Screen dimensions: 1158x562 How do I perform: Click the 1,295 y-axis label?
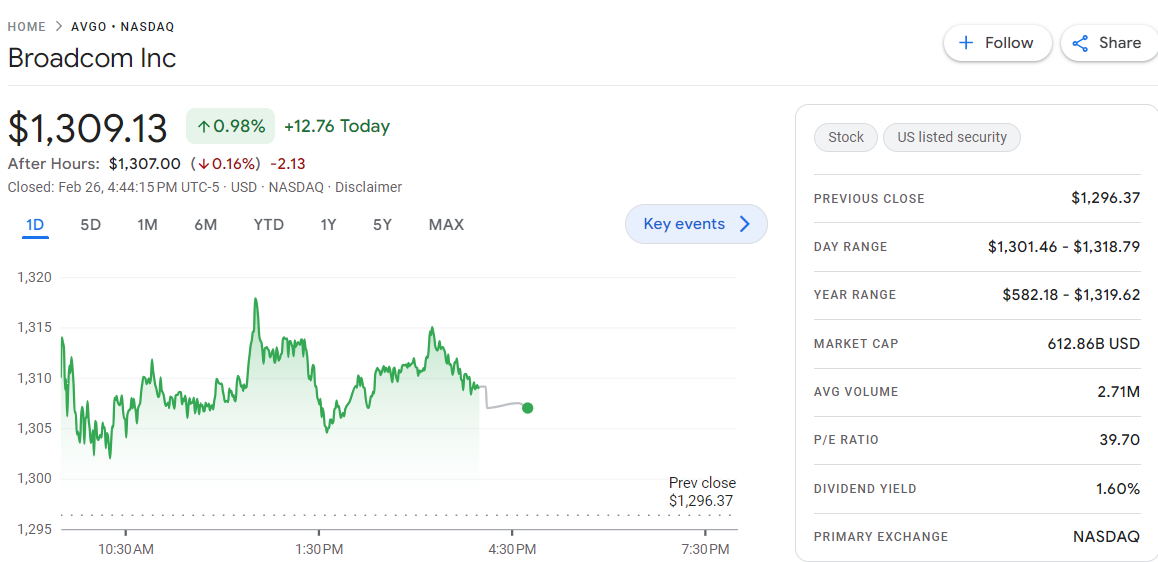[32, 530]
